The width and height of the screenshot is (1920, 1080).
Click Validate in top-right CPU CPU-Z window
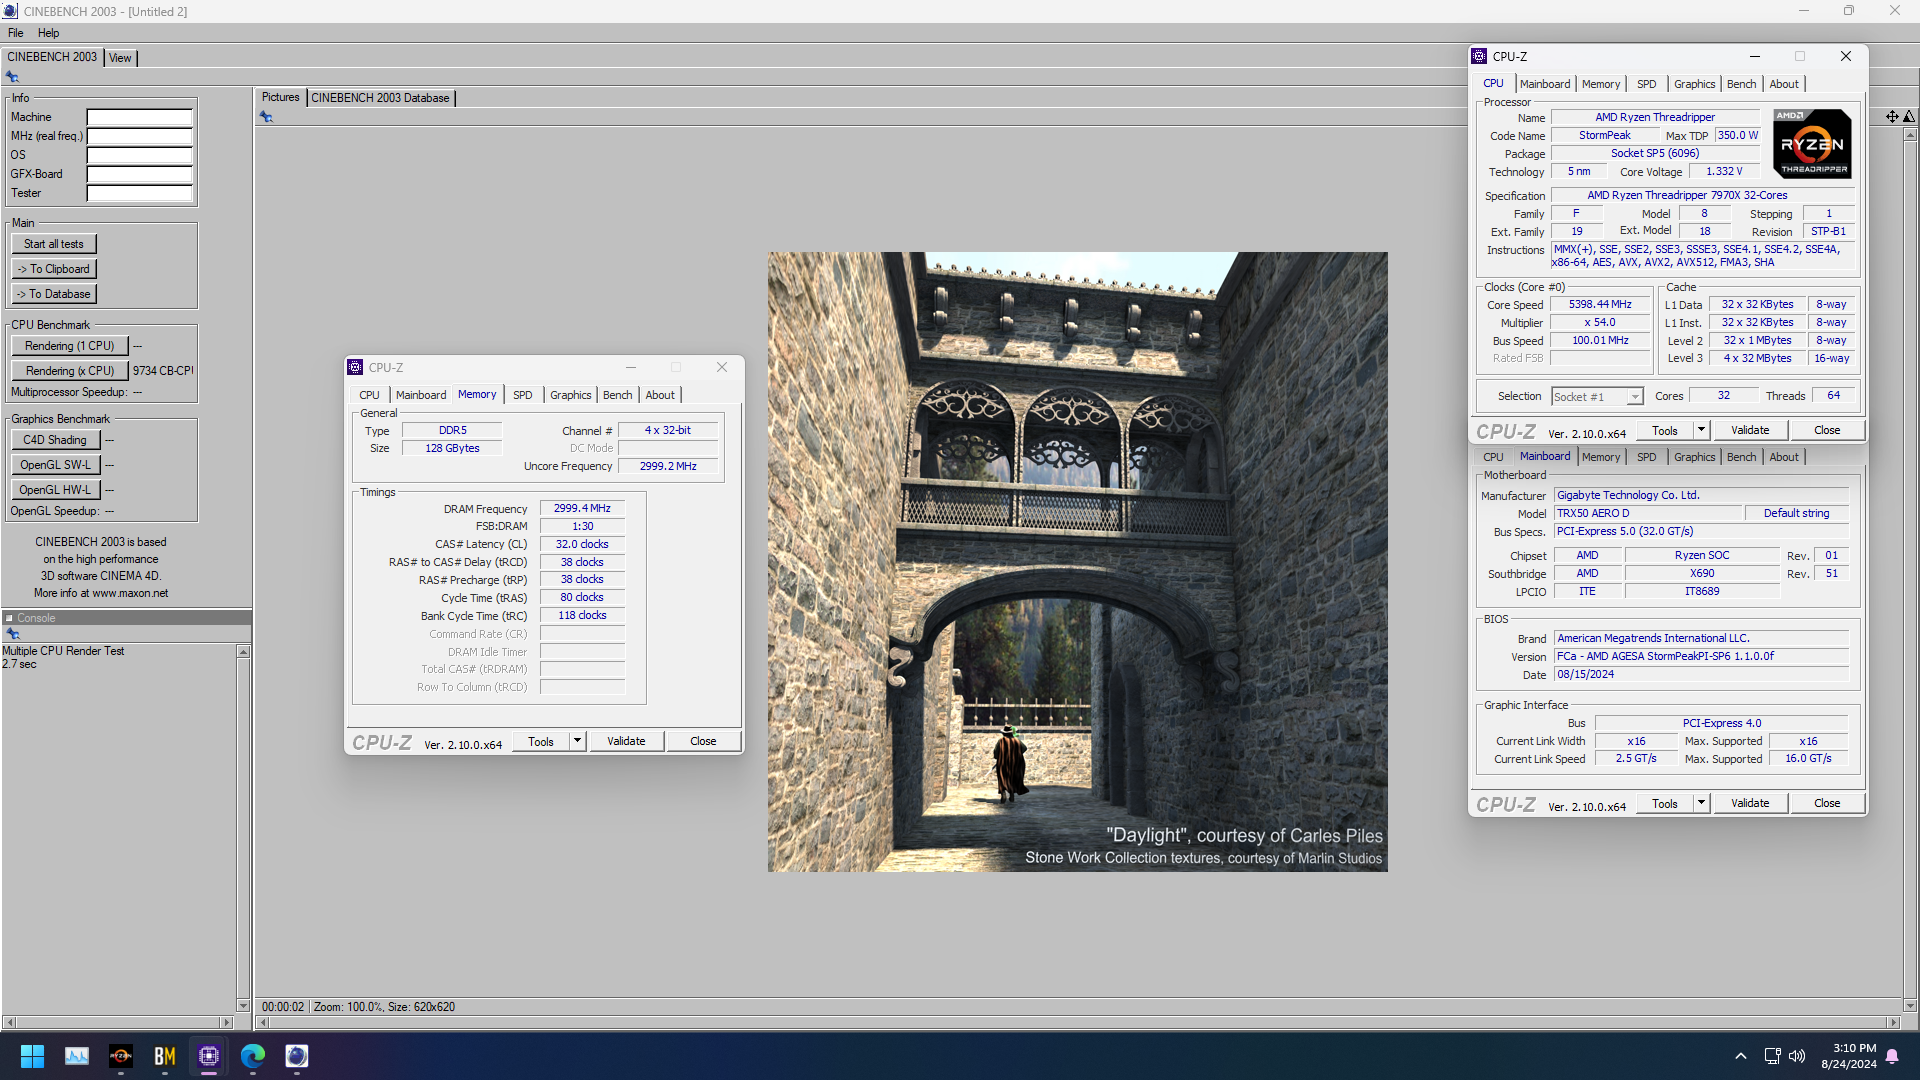(1750, 430)
